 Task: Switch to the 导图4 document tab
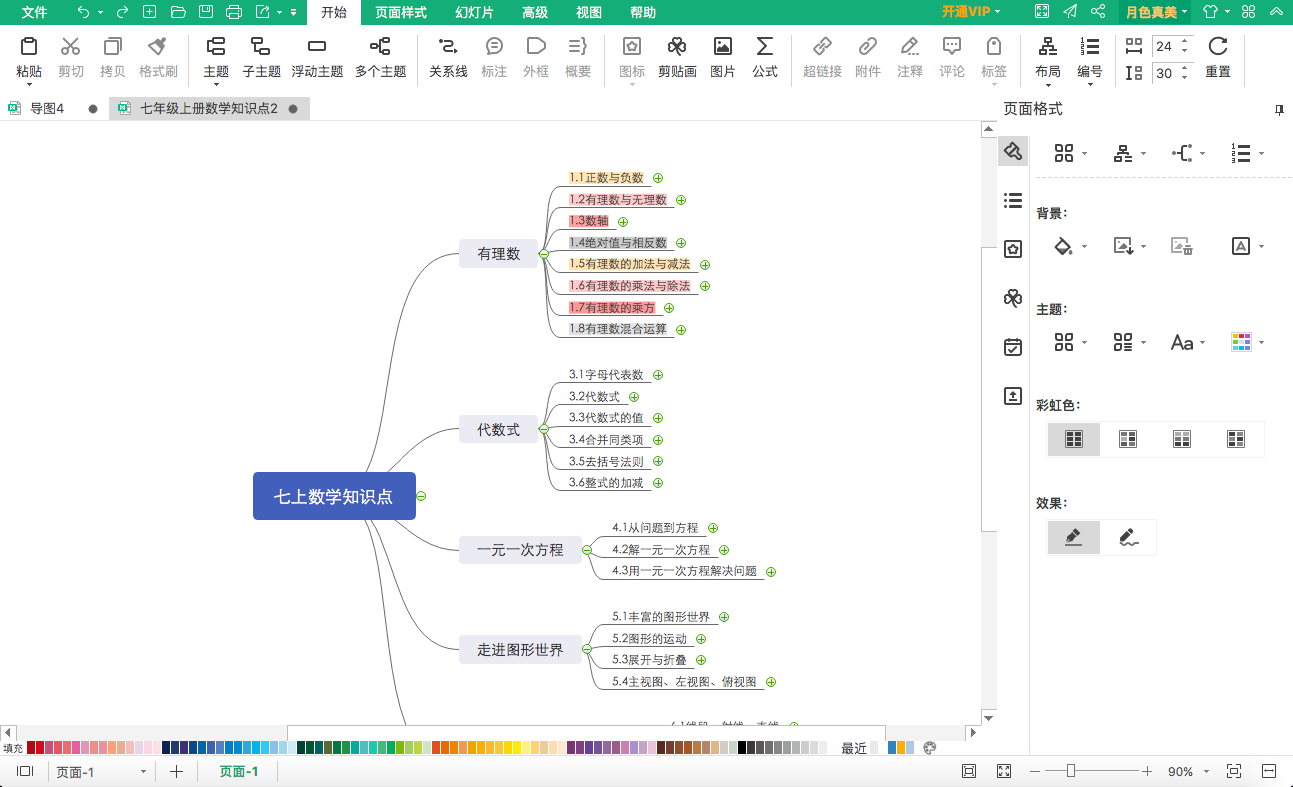[x=46, y=108]
